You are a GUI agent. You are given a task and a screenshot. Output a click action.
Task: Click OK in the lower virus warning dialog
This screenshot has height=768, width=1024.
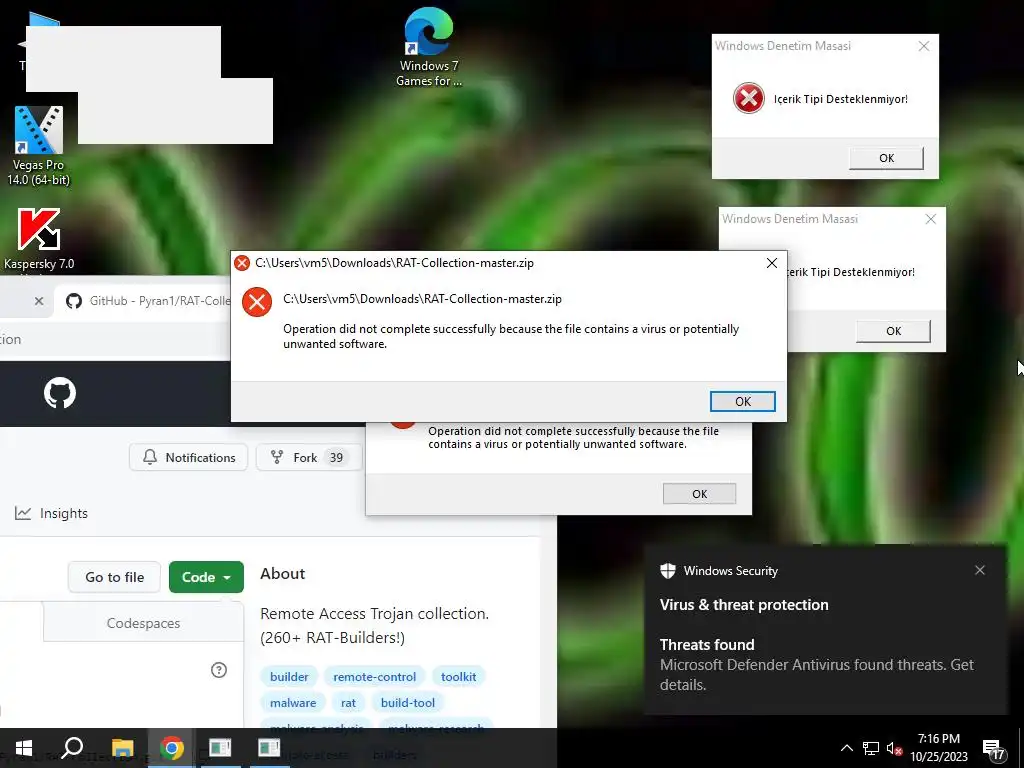[699, 494]
